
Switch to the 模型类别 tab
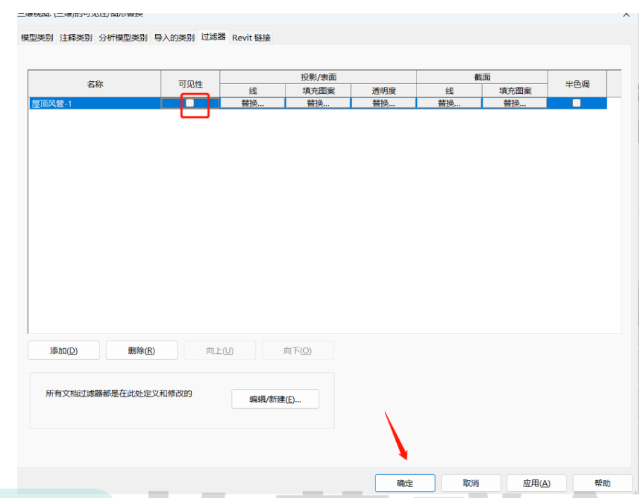pos(37,38)
